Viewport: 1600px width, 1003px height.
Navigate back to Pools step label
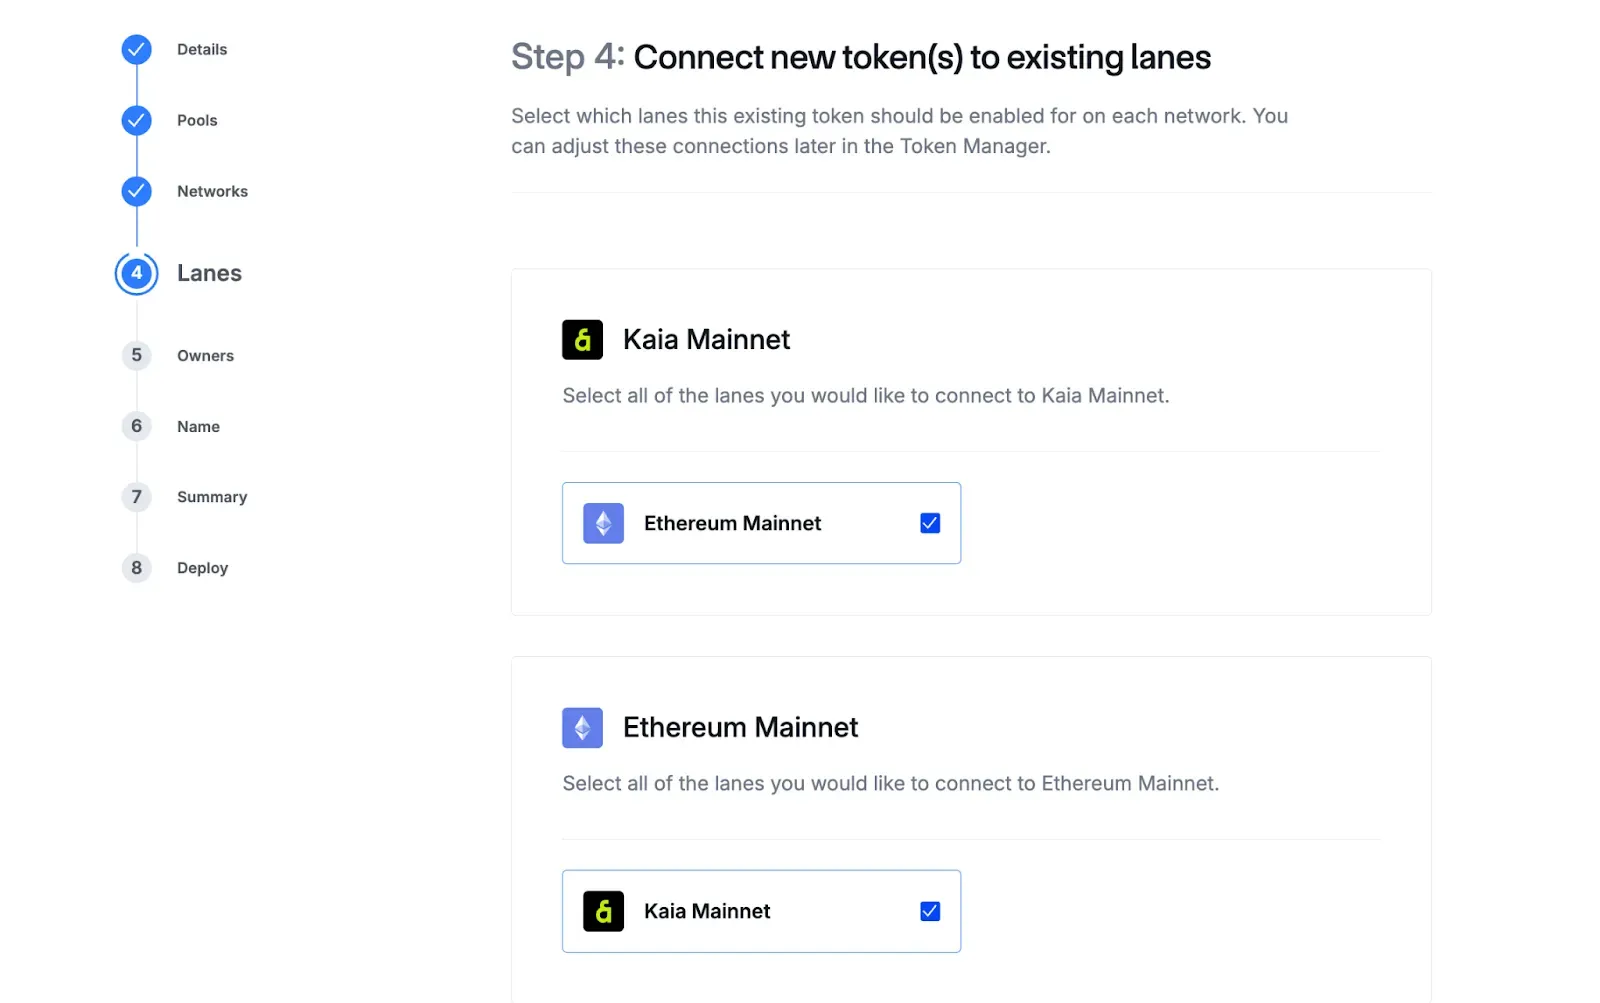pyautogui.click(x=197, y=121)
